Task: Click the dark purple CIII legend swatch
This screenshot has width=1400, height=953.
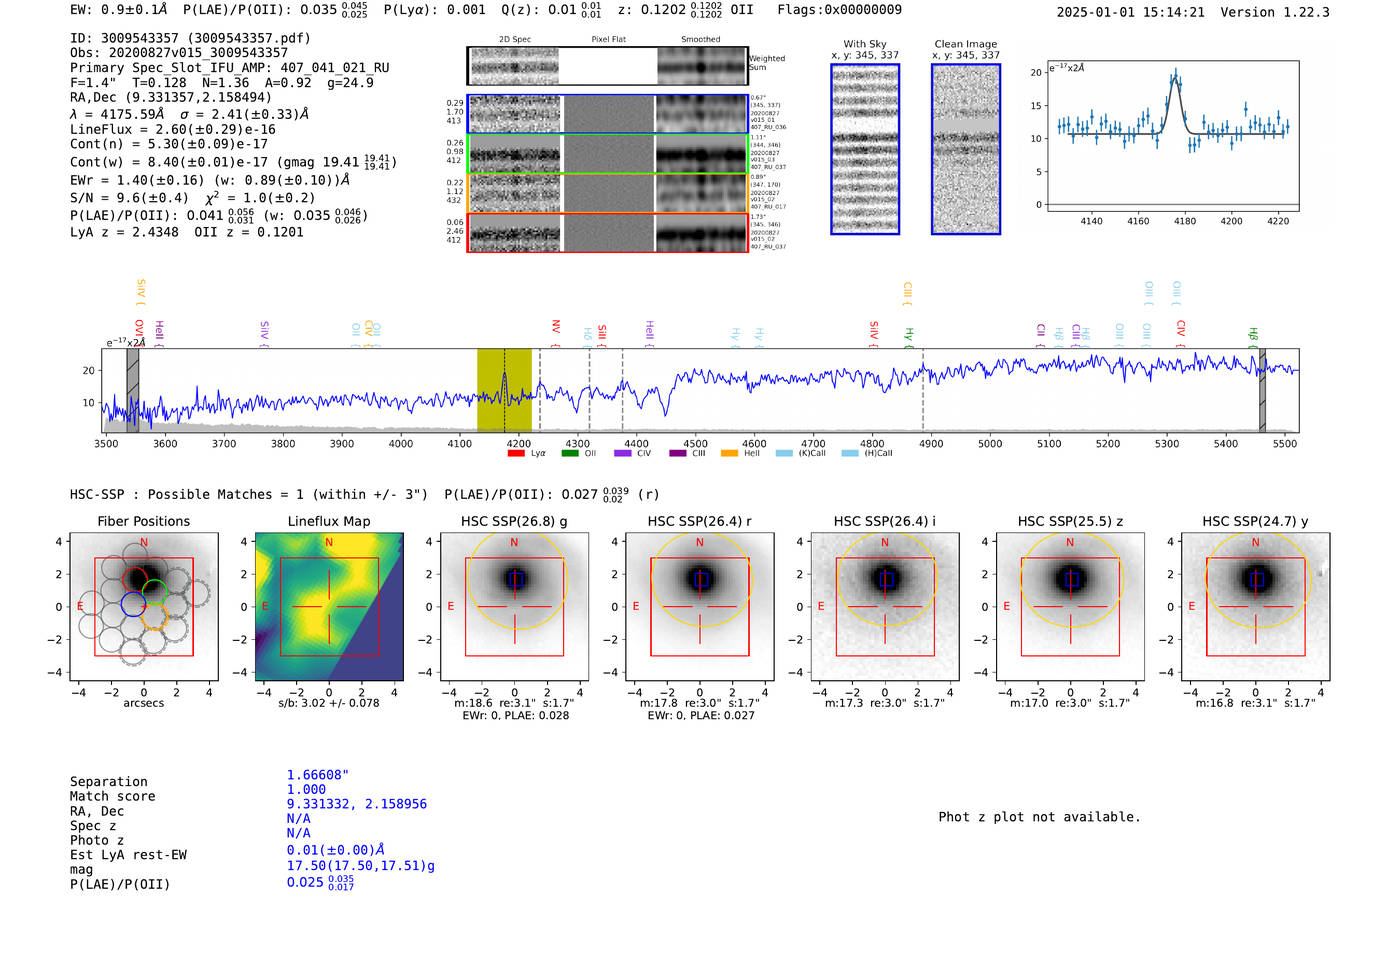Action: coord(678,454)
